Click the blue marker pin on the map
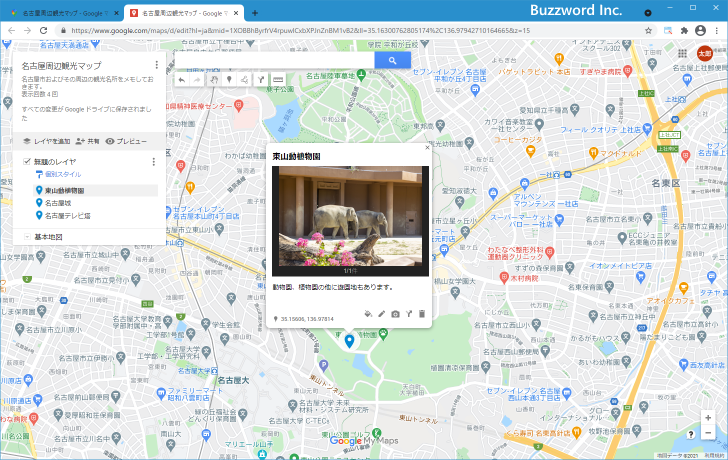Viewport: 728px width, 460px height. pyautogui.click(x=349, y=341)
